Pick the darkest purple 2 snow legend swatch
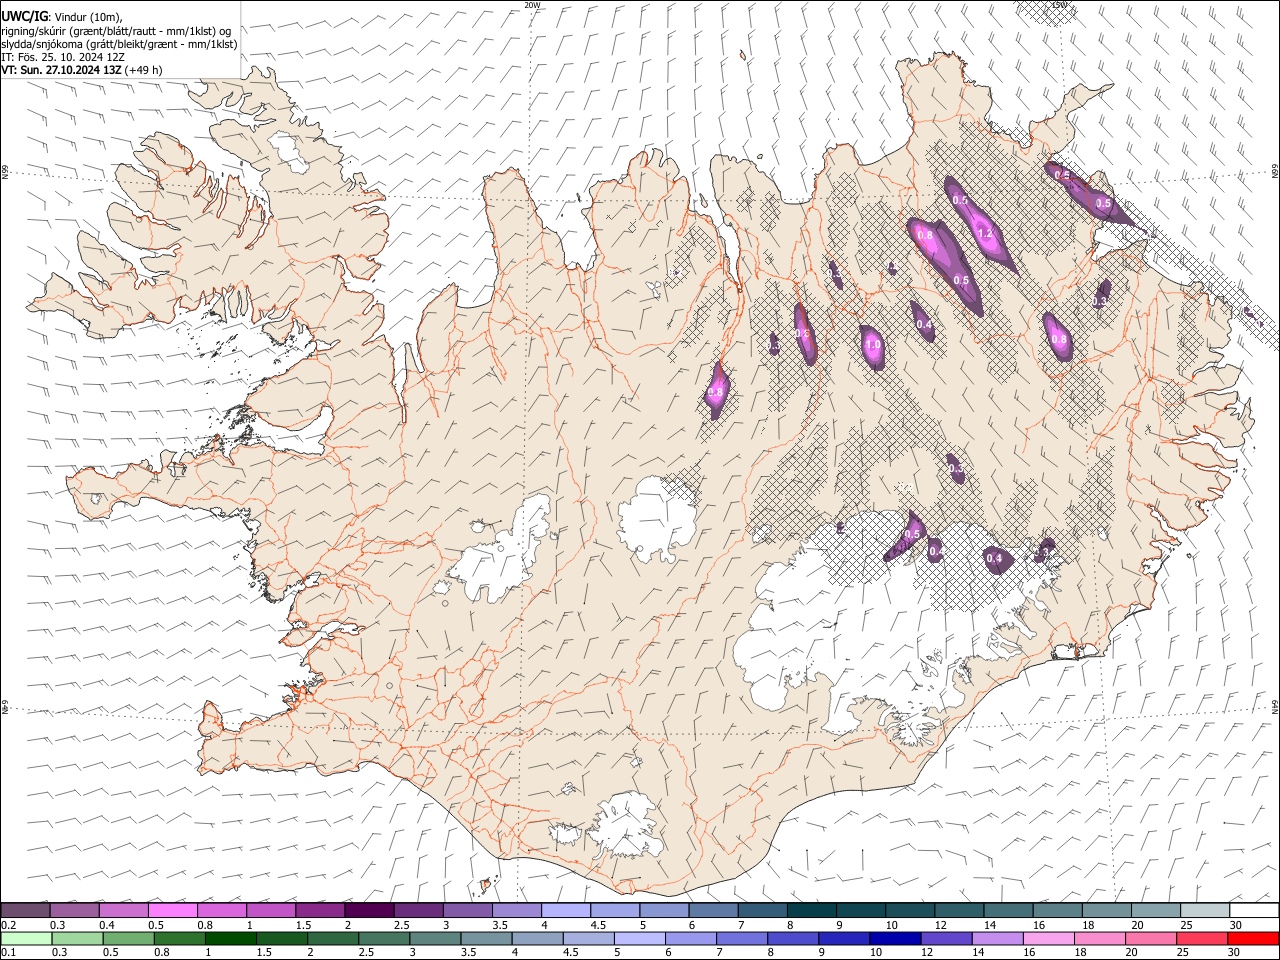The width and height of the screenshot is (1280, 960). (369, 911)
